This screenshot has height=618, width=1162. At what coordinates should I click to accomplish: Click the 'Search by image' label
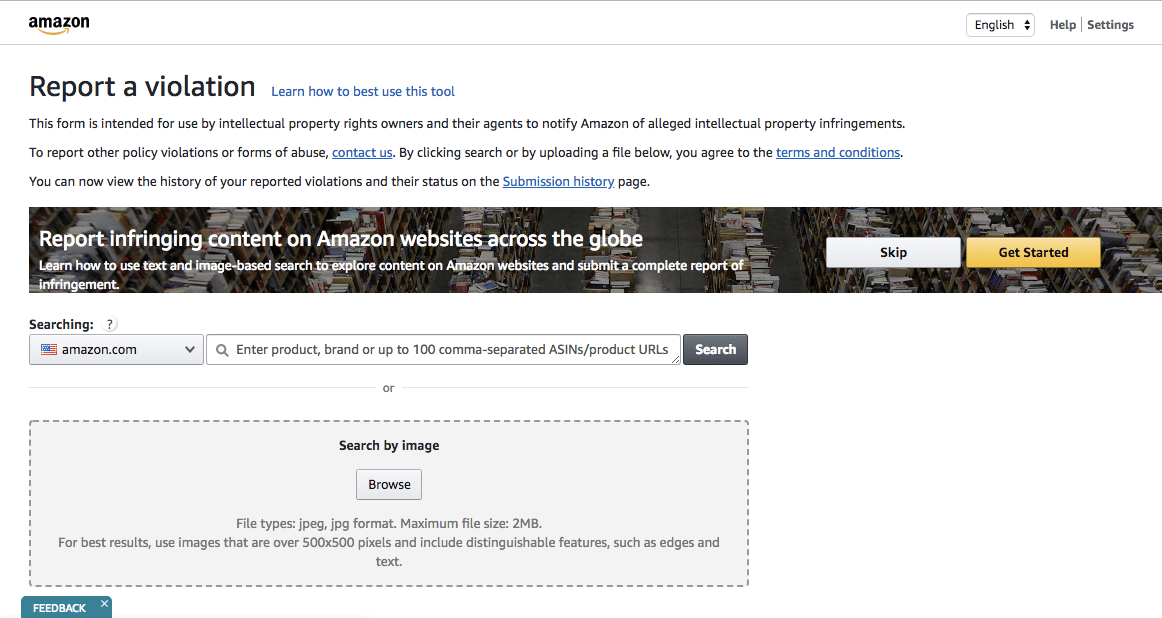pyautogui.click(x=389, y=445)
